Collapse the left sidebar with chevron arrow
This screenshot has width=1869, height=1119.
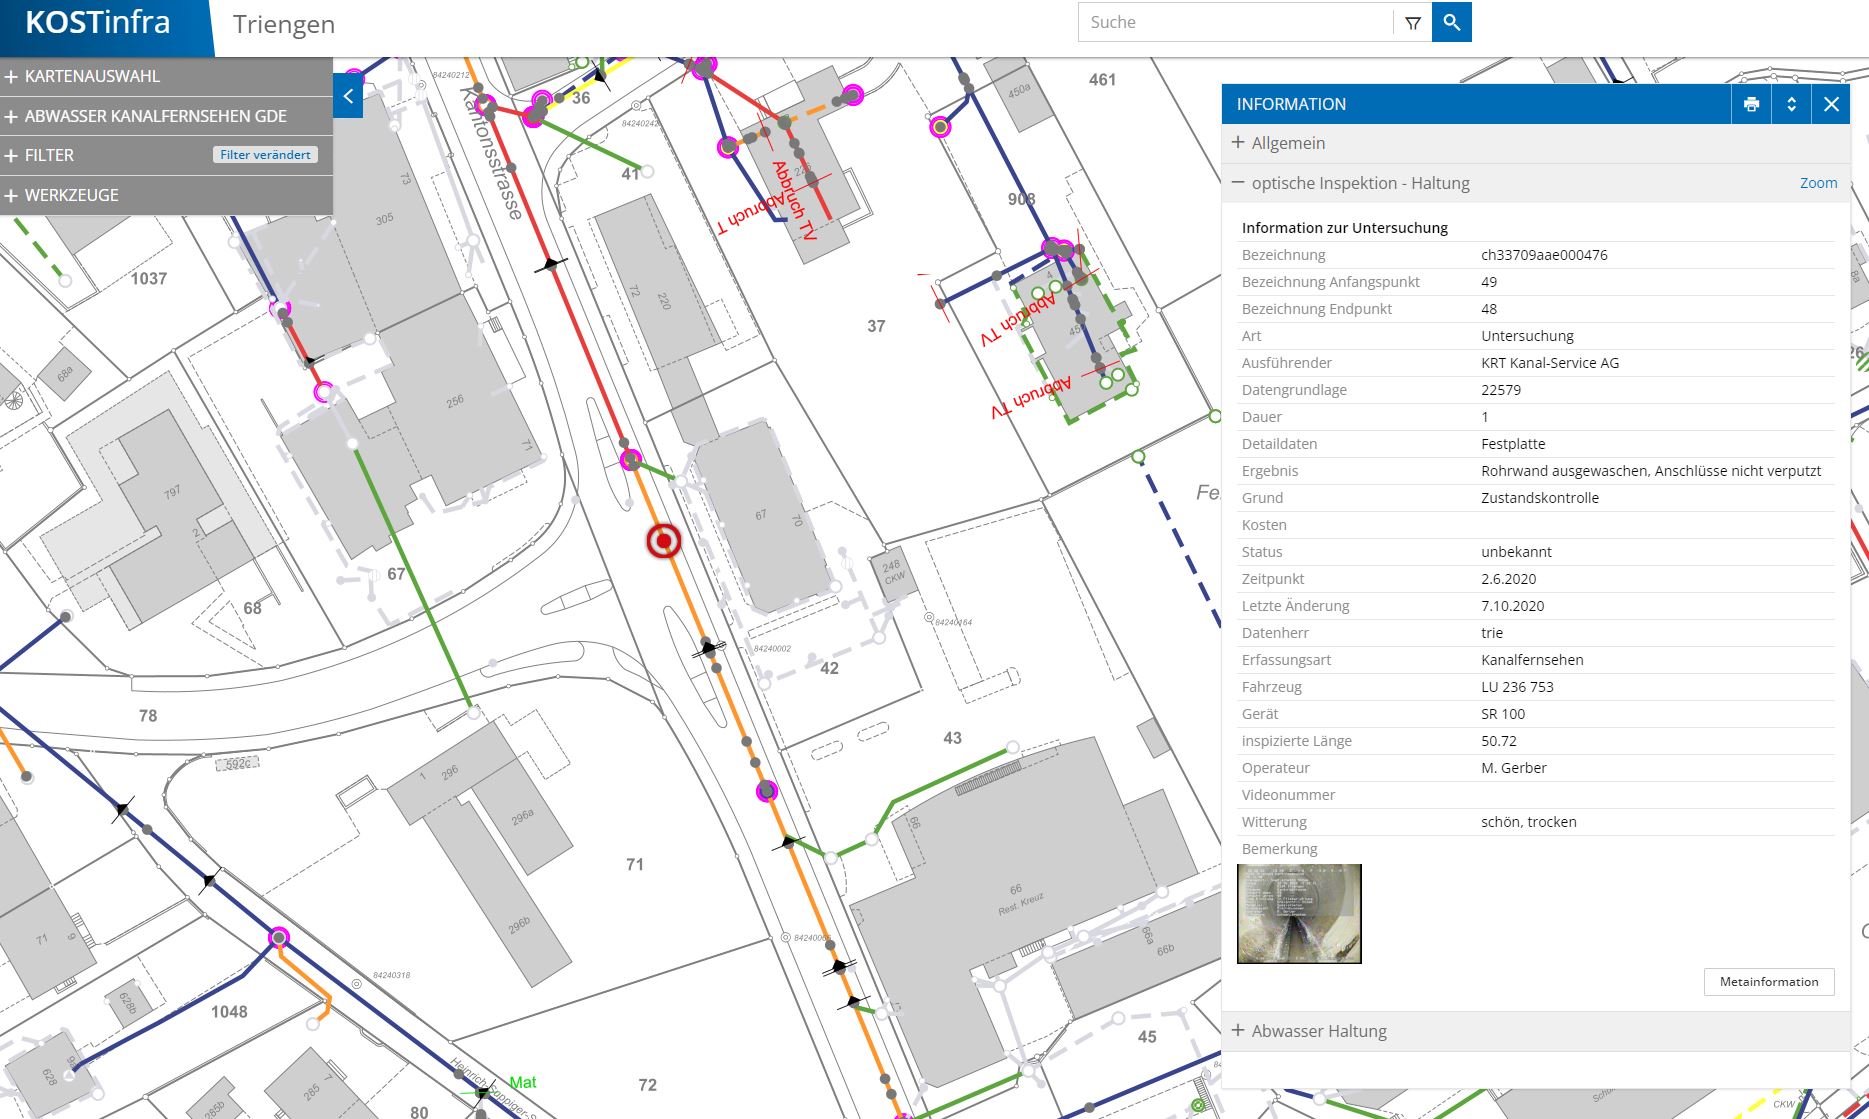[348, 97]
